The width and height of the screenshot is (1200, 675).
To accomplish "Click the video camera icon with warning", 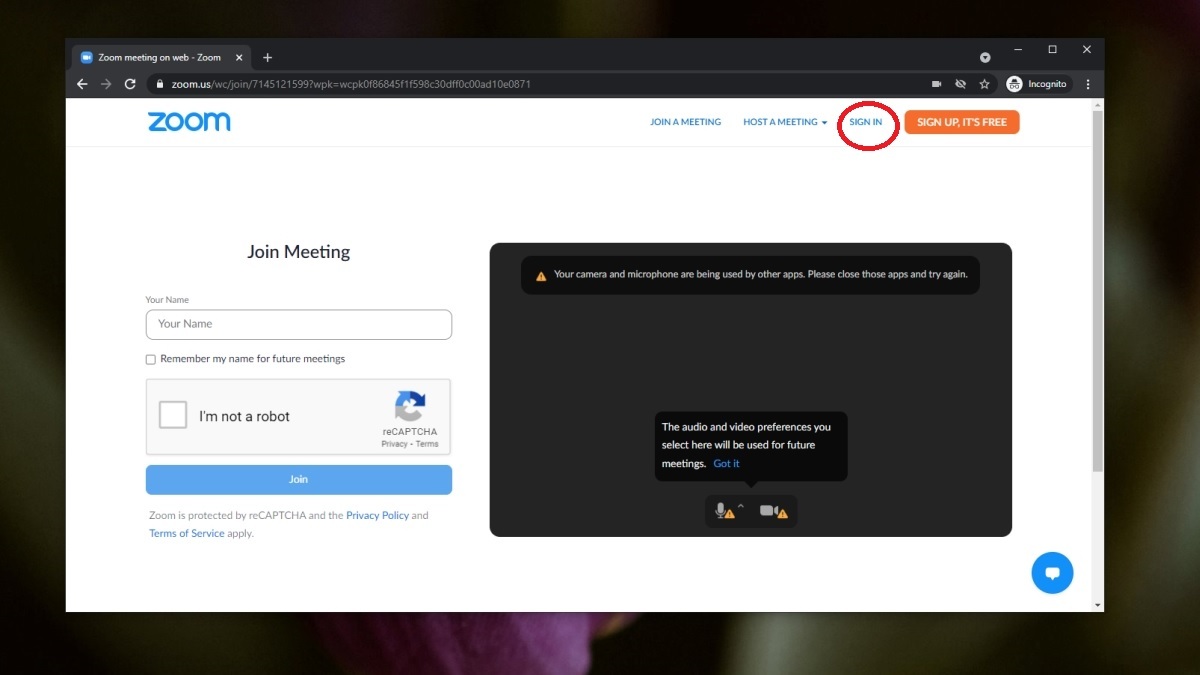I will [x=773, y=511].
